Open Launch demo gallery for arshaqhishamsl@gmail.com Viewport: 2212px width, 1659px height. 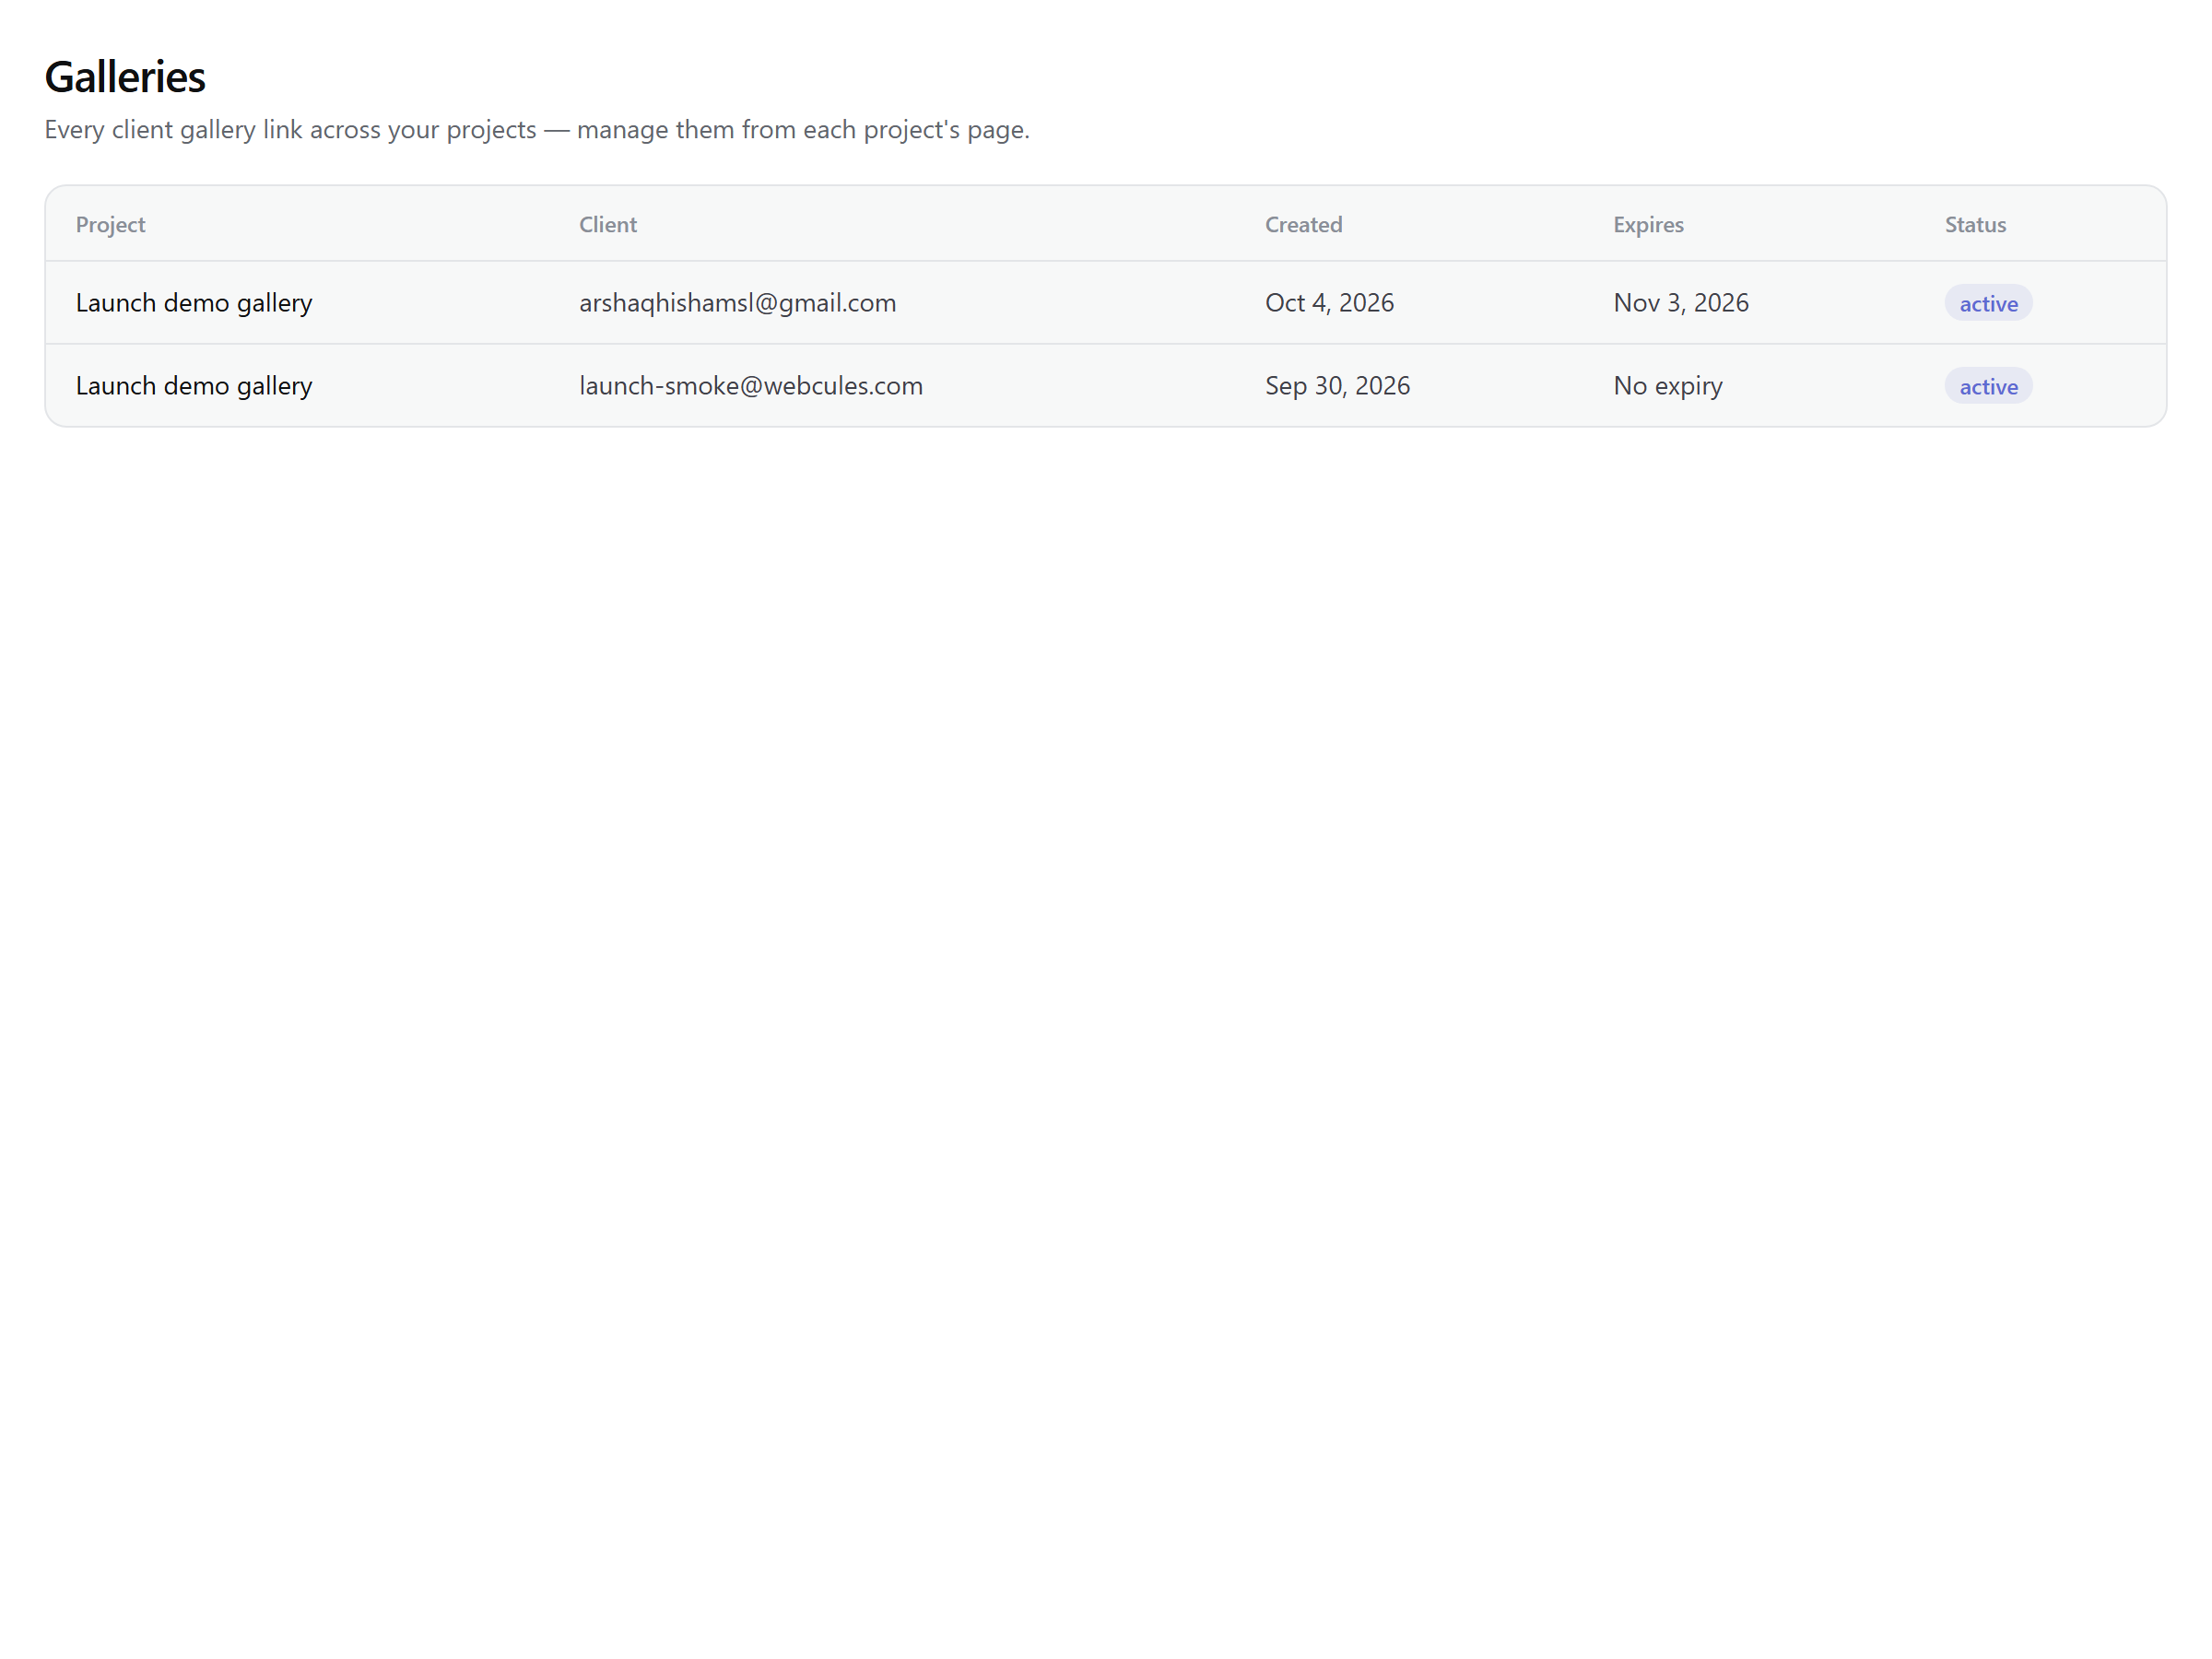[x=194, y=302]
